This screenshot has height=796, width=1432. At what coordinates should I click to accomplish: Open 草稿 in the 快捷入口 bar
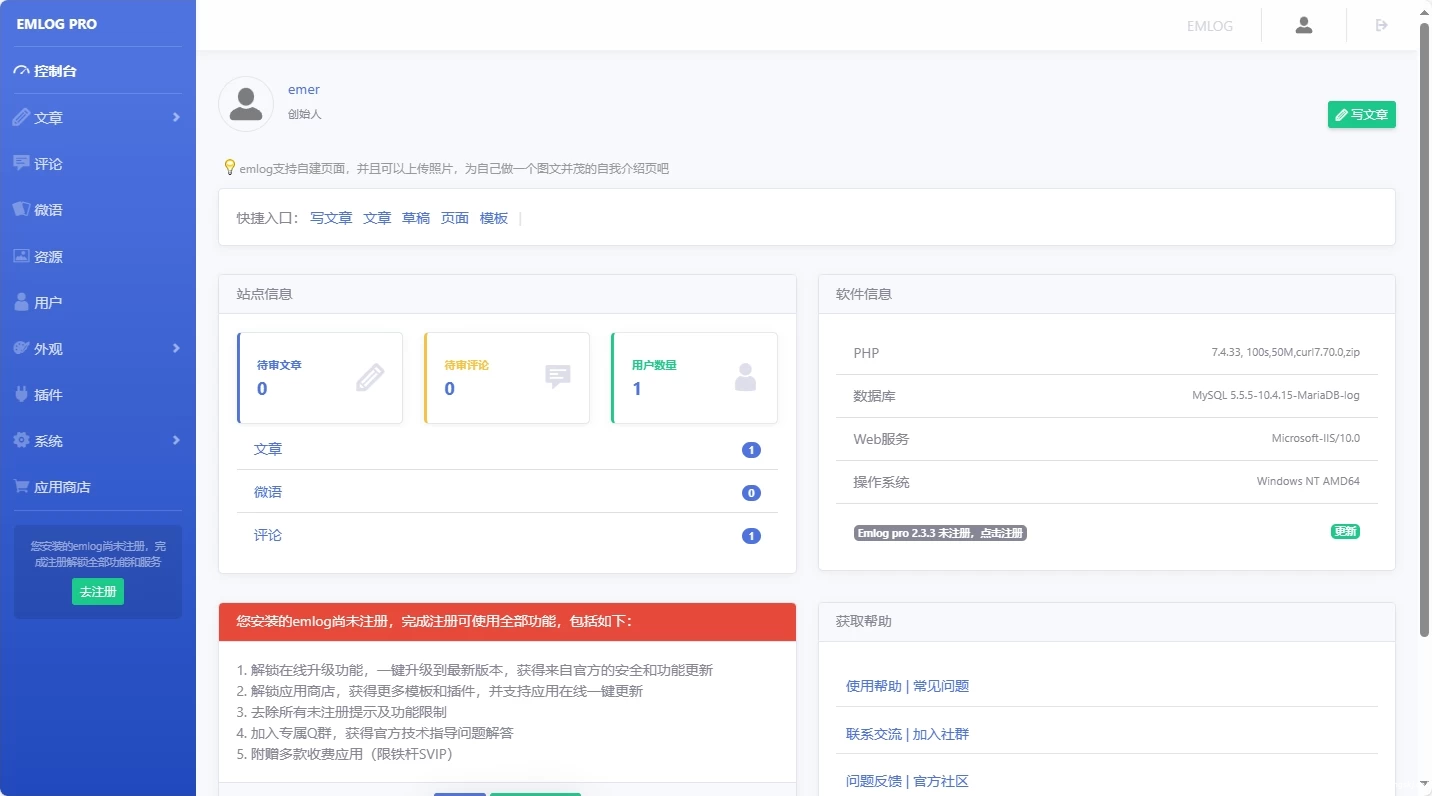point(416,218)
